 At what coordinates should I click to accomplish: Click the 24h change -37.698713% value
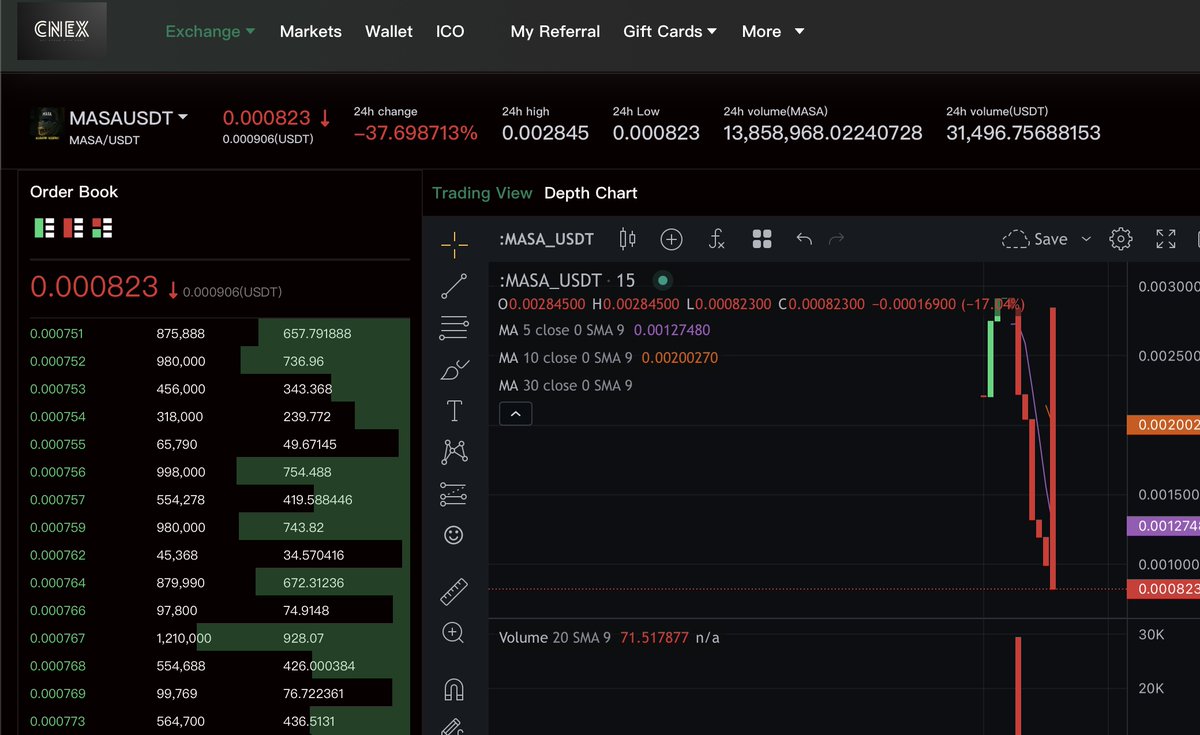tap(415, 133)
